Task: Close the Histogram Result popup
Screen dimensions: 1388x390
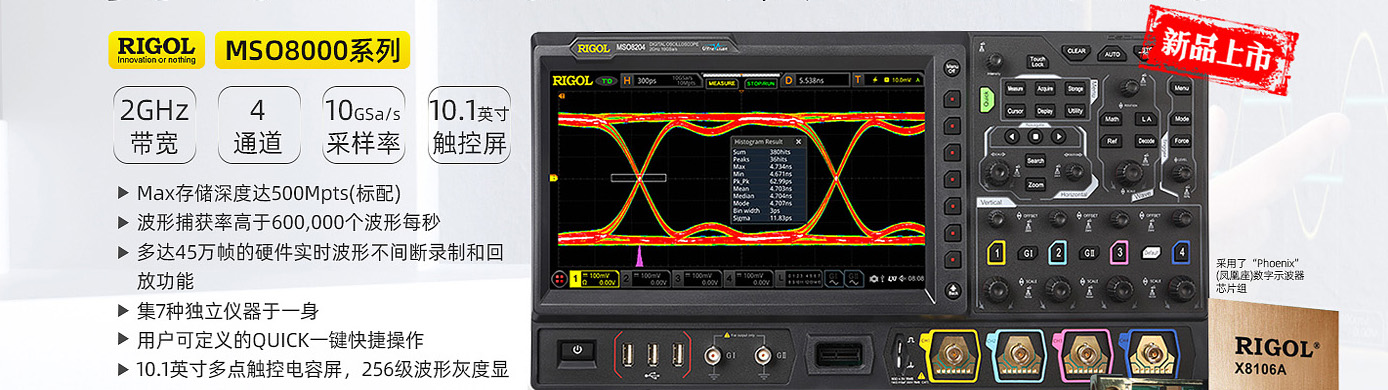Action: (798, 141)
